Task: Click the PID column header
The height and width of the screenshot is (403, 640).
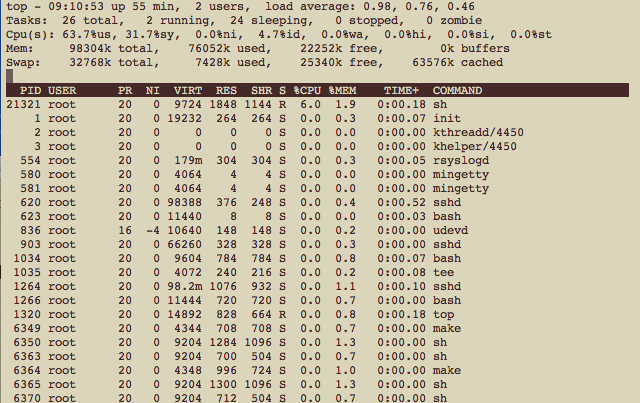Action: pyautogui.click(x=23, y=90)
